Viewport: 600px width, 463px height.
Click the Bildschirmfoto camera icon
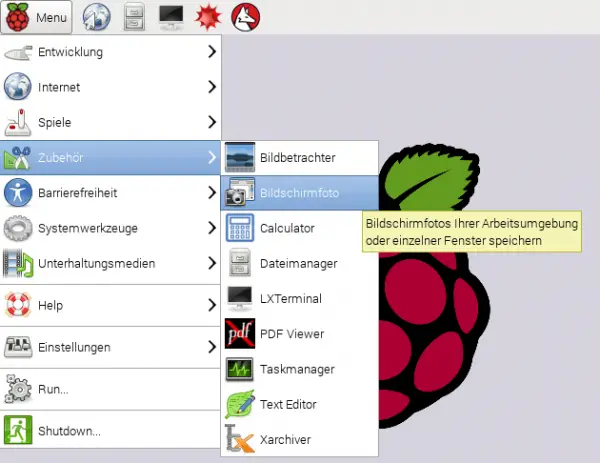click(240, 192)
